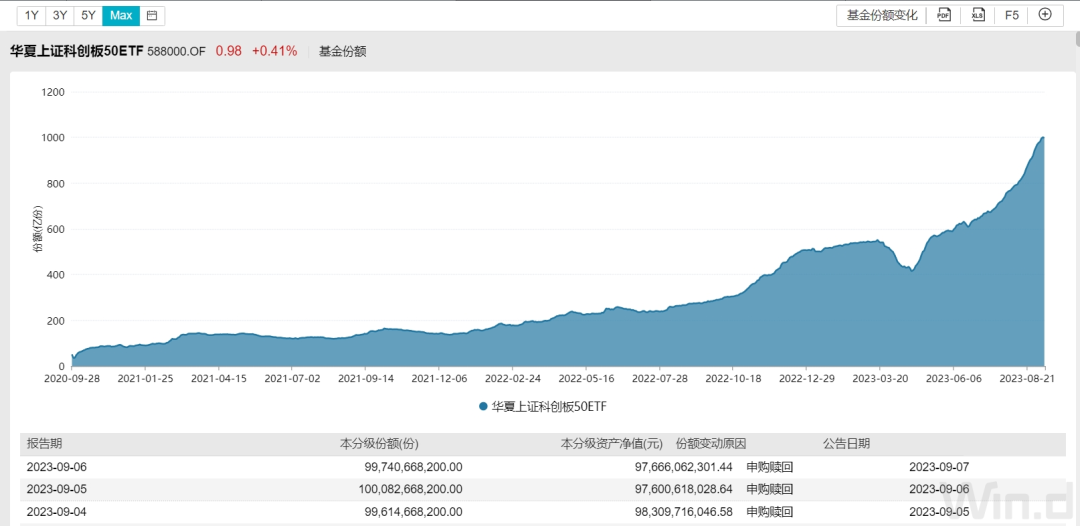The width and height of the screenshot is (1080, 526).
Task: Click share value 100,082,668,200.00
Action: (411, 490)
